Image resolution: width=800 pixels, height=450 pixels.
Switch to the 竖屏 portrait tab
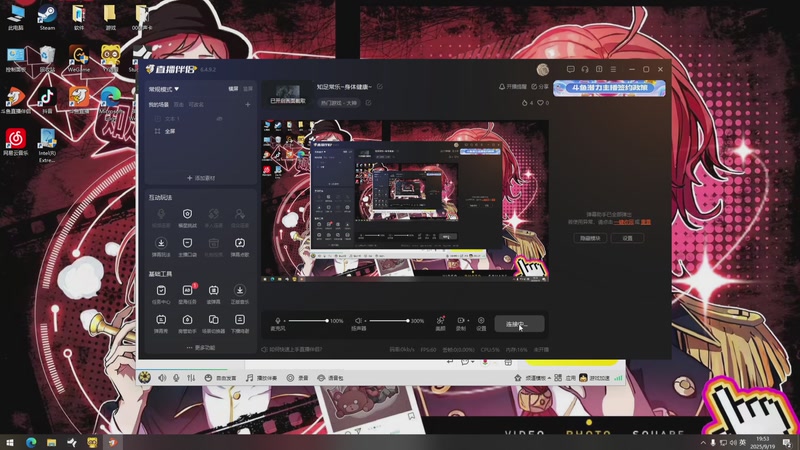[248, 89]
